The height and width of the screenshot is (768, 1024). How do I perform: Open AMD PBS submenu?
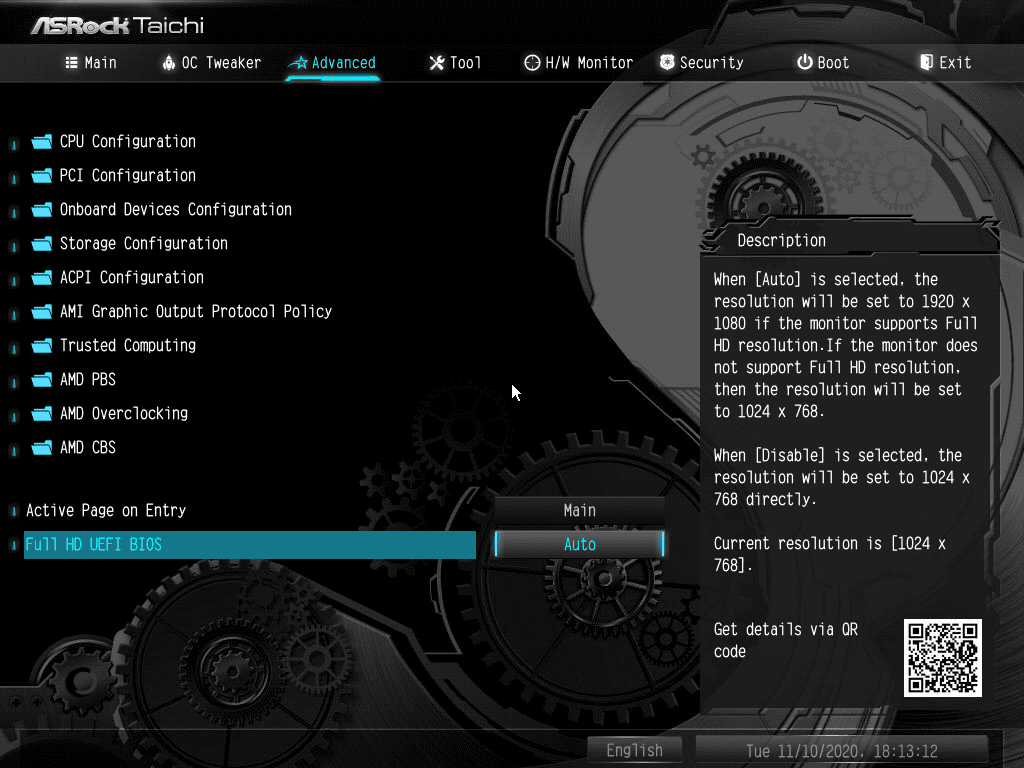click(x=88, y=379)
